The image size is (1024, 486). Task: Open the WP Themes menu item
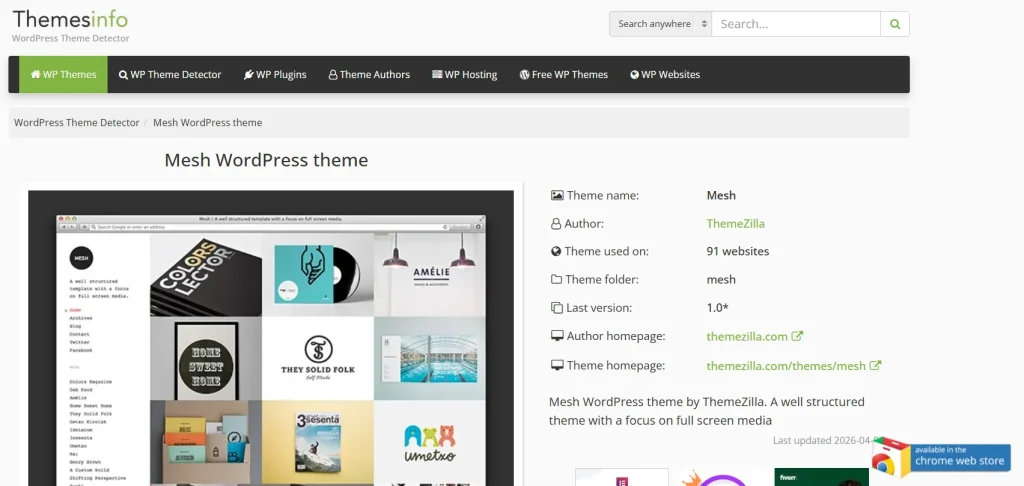click(63, 74)
